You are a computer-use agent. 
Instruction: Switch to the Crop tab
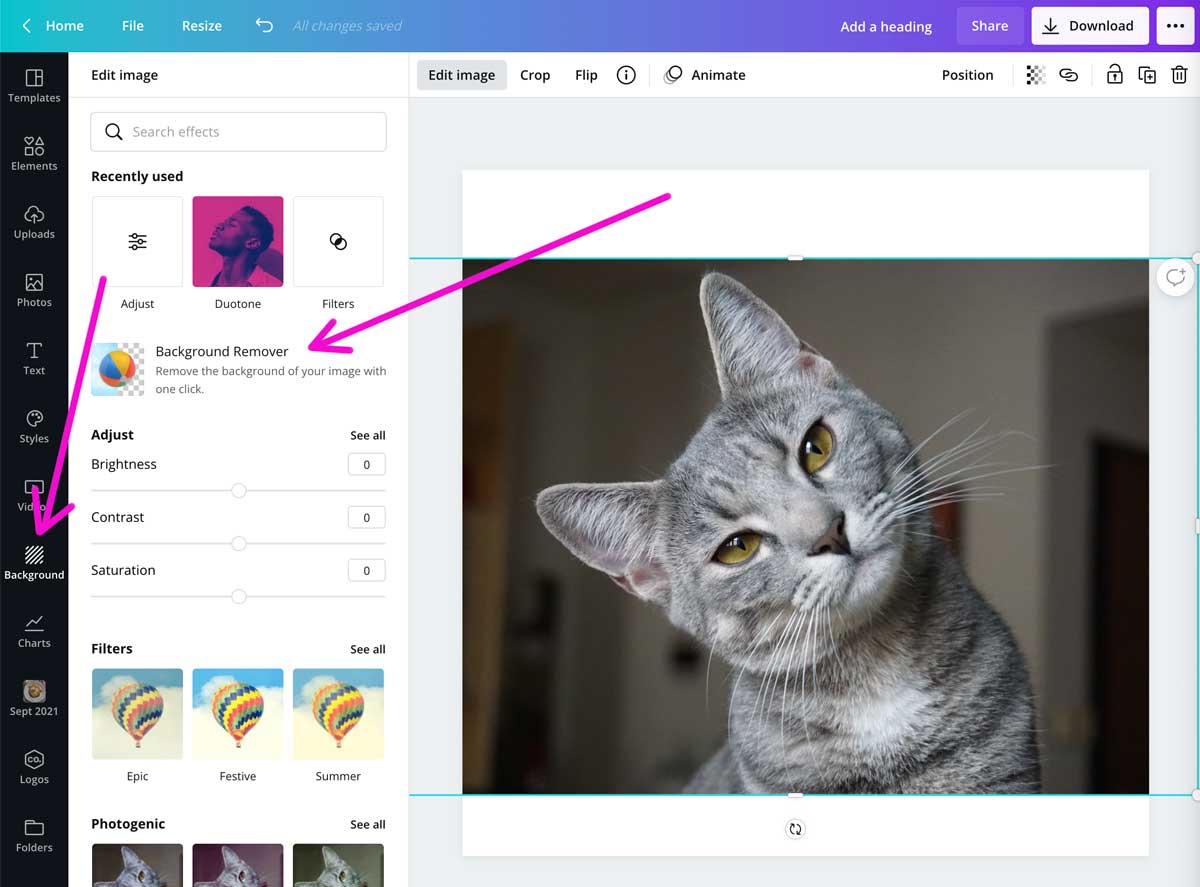535,75
